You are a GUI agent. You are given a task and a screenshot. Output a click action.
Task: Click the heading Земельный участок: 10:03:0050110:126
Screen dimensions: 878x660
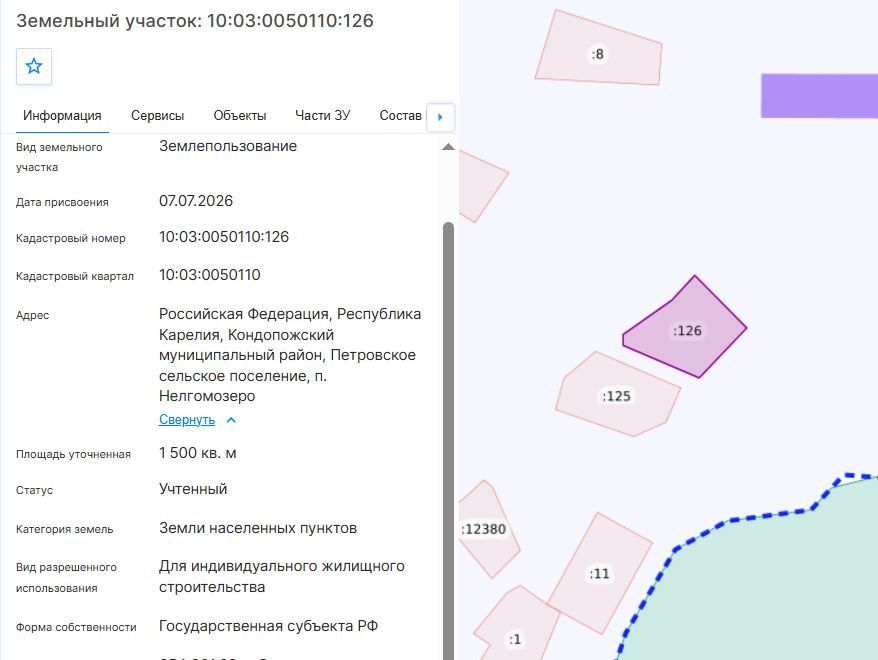(x=195, y=21)
